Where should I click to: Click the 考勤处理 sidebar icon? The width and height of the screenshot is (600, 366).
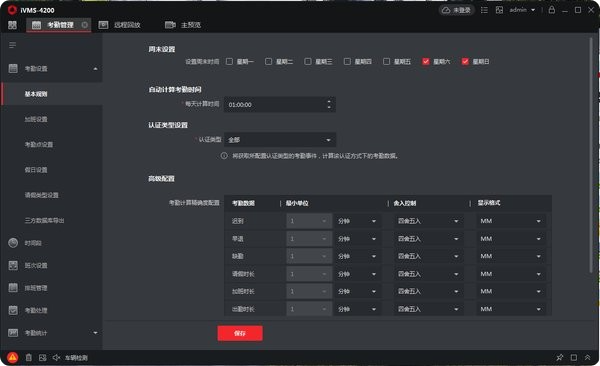pos(13,310)
